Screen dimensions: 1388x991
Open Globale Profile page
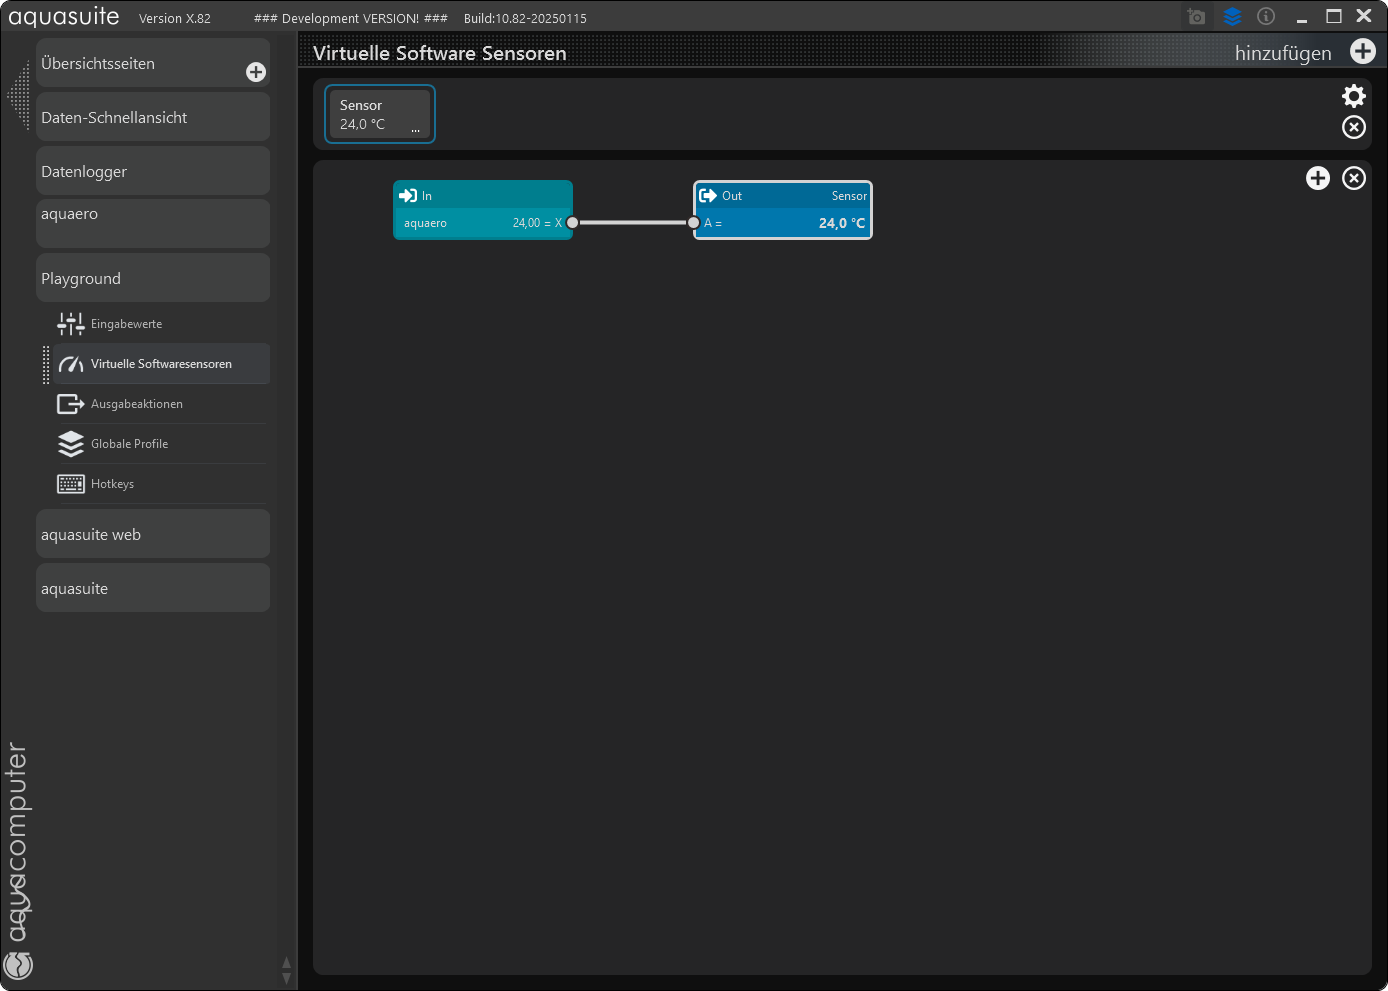(129, 444)
